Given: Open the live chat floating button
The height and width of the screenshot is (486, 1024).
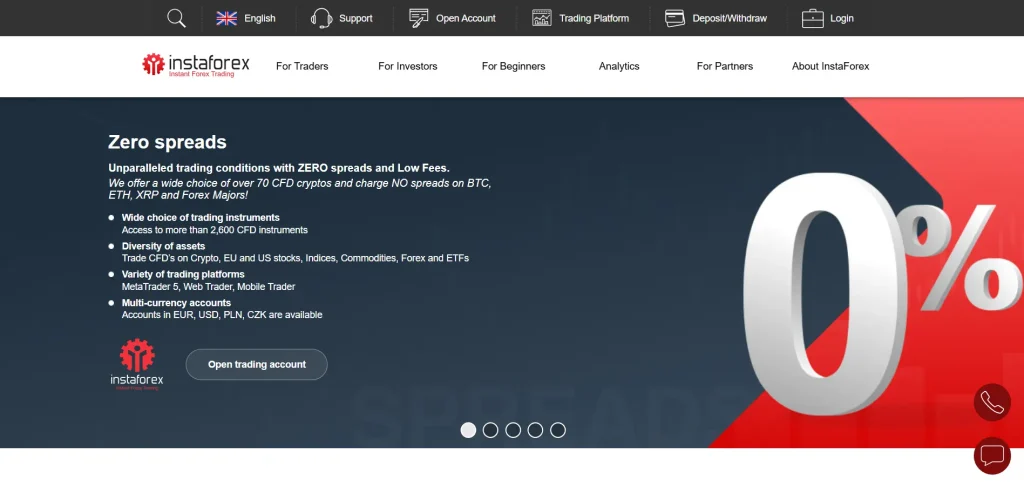Looking at the screenshot, I should point(992,455).
